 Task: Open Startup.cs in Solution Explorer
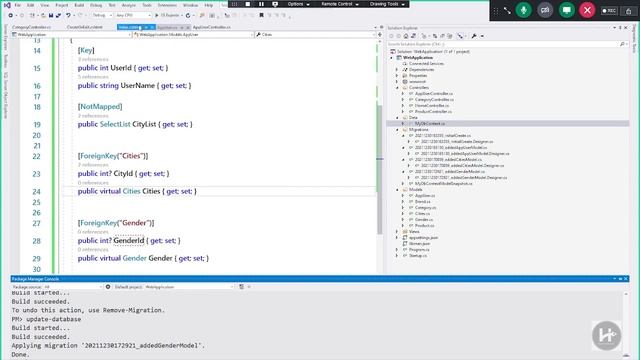pos(418,256)
